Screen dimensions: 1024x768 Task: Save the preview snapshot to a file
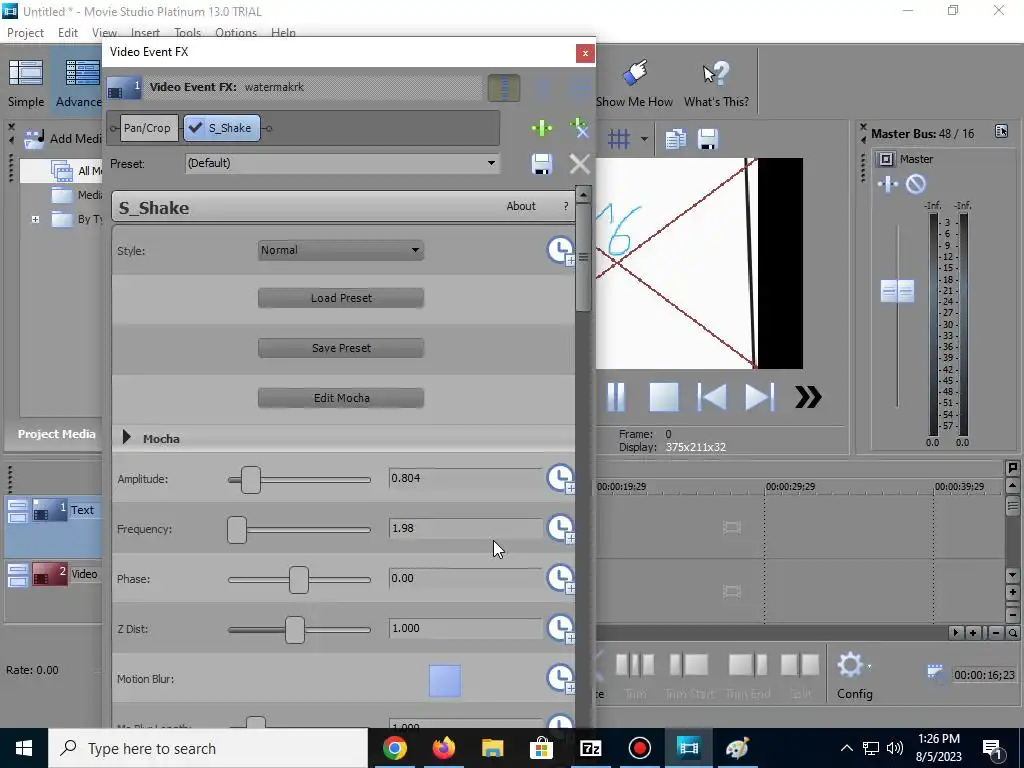point(708,138)
